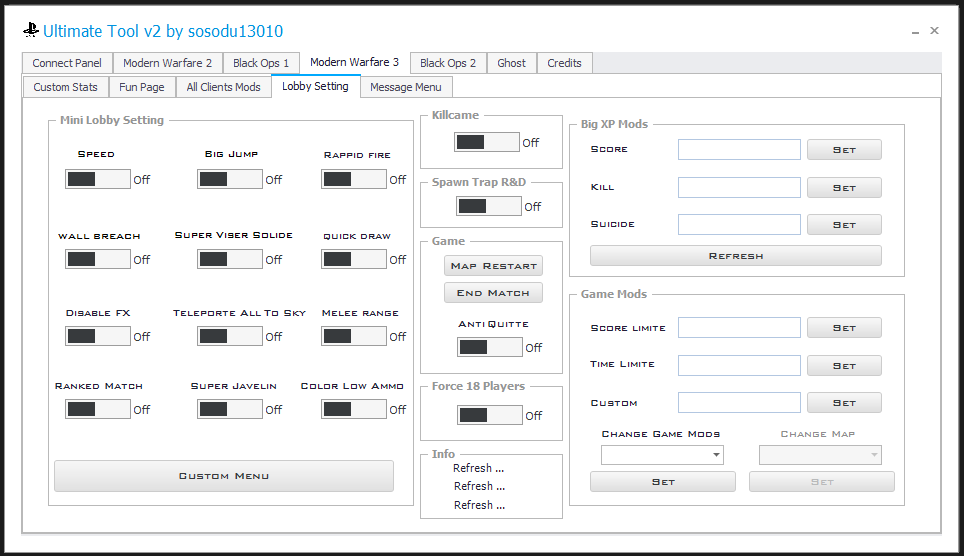
Task: Switch to Fun Page sub-tab
Action: pyautogui.click(x=141, y=87)
